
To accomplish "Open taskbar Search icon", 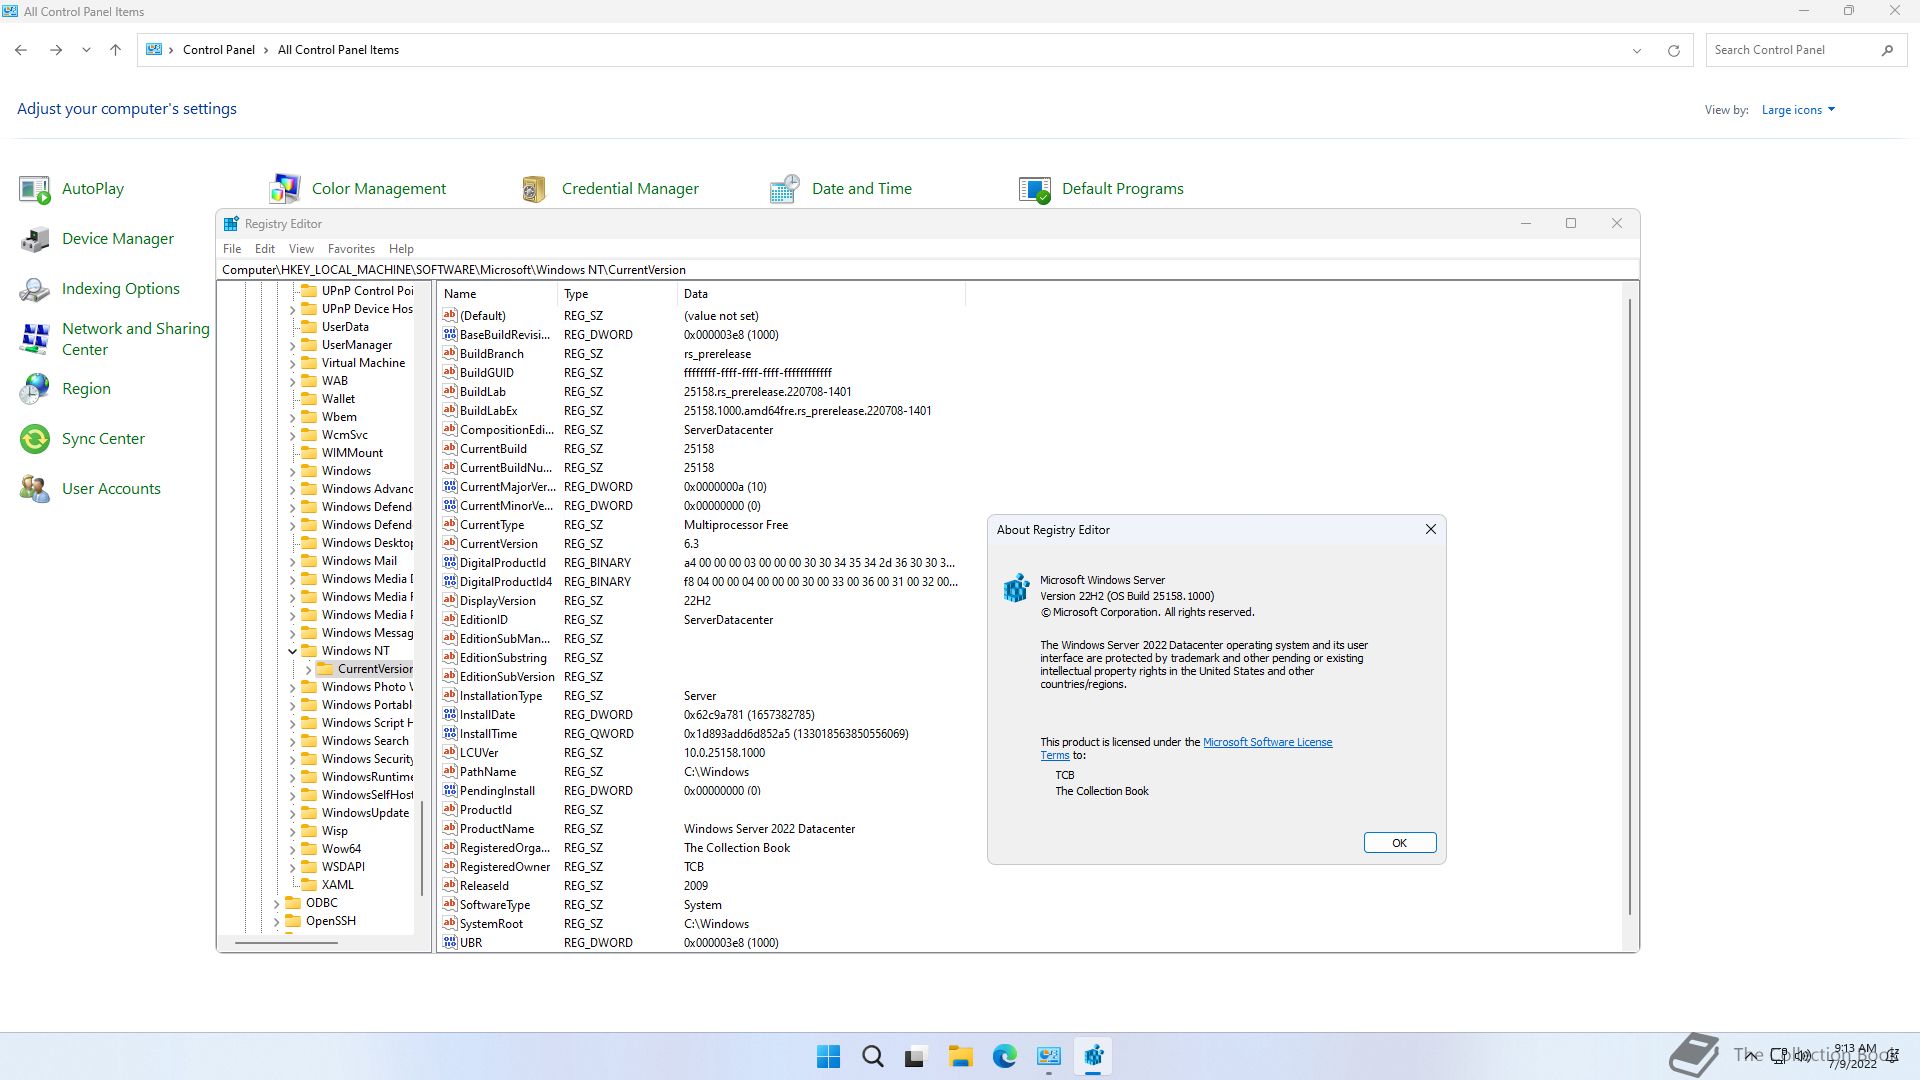I will click(872, 1056).
